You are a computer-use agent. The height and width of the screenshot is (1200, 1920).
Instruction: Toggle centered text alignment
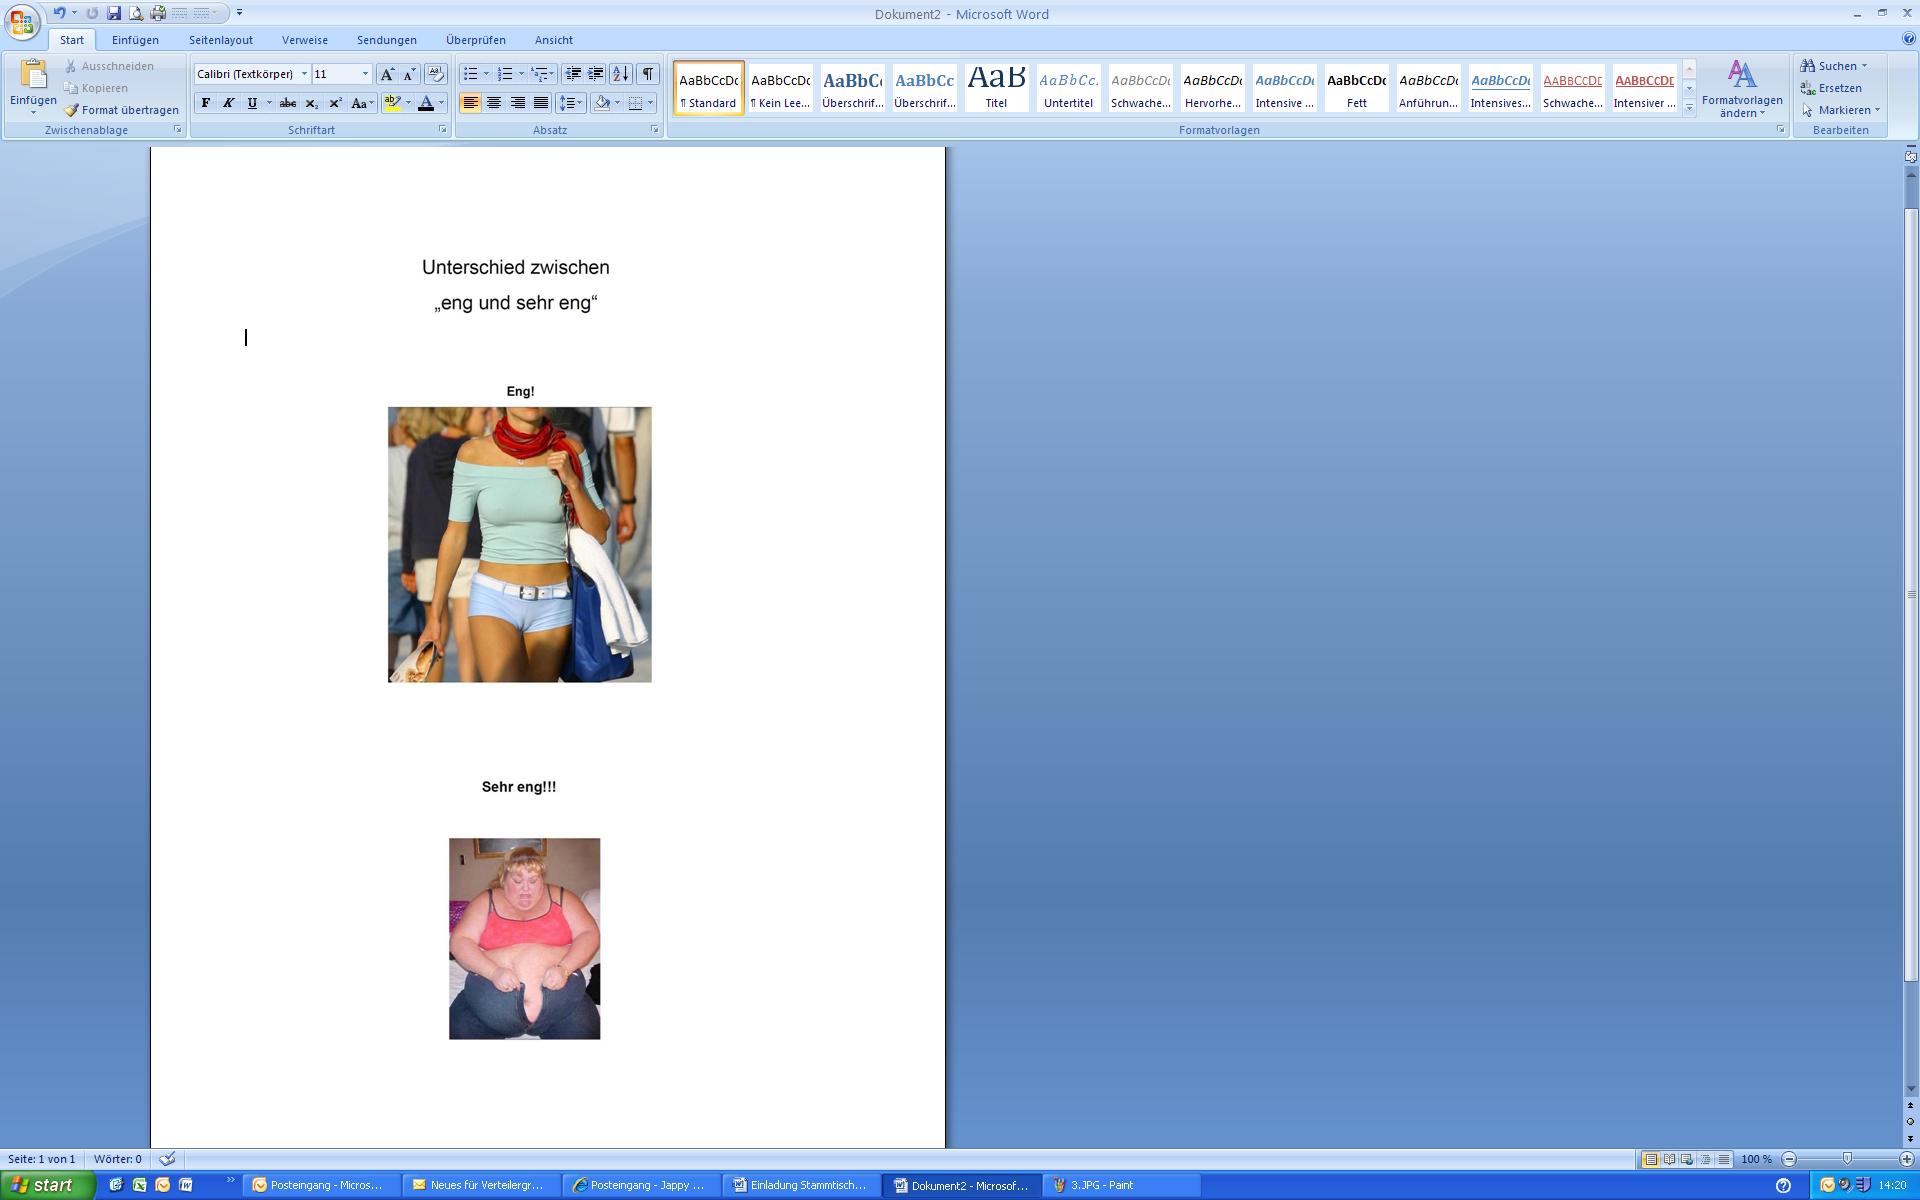tap(494, 103)
